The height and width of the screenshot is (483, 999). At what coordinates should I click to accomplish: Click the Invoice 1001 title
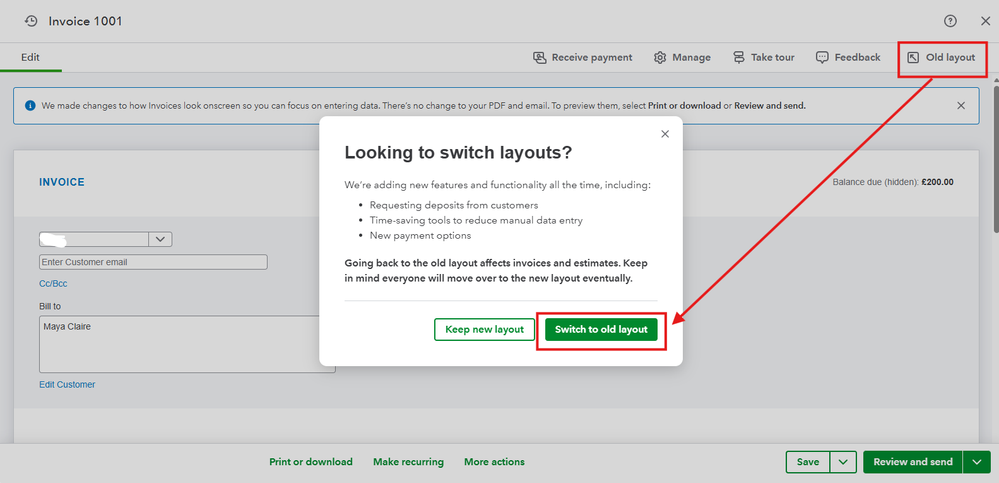85,22
